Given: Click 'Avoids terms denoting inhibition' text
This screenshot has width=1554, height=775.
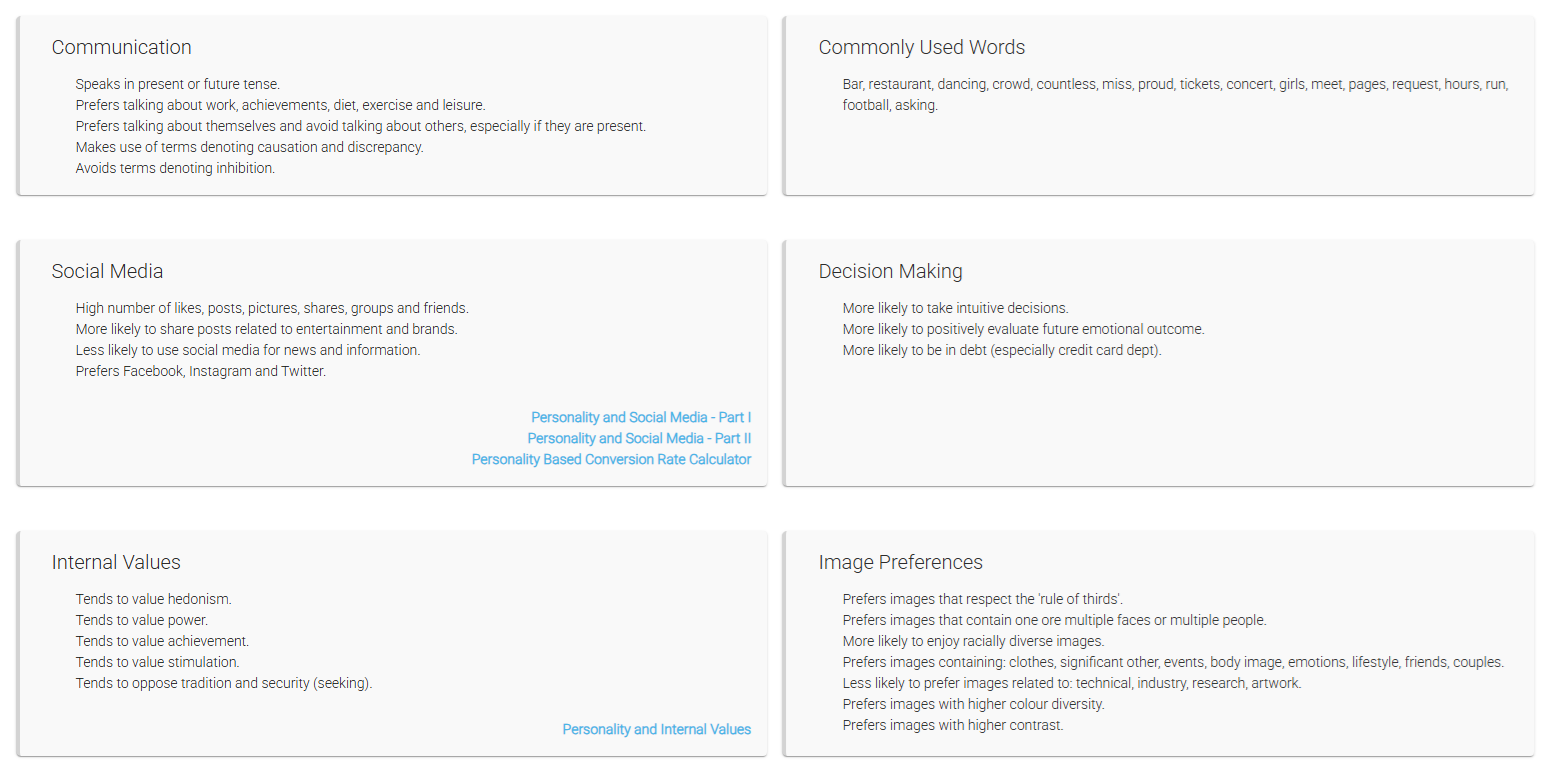Looking at the screenshot, I should pyautogui.click(x=175, y=168).
